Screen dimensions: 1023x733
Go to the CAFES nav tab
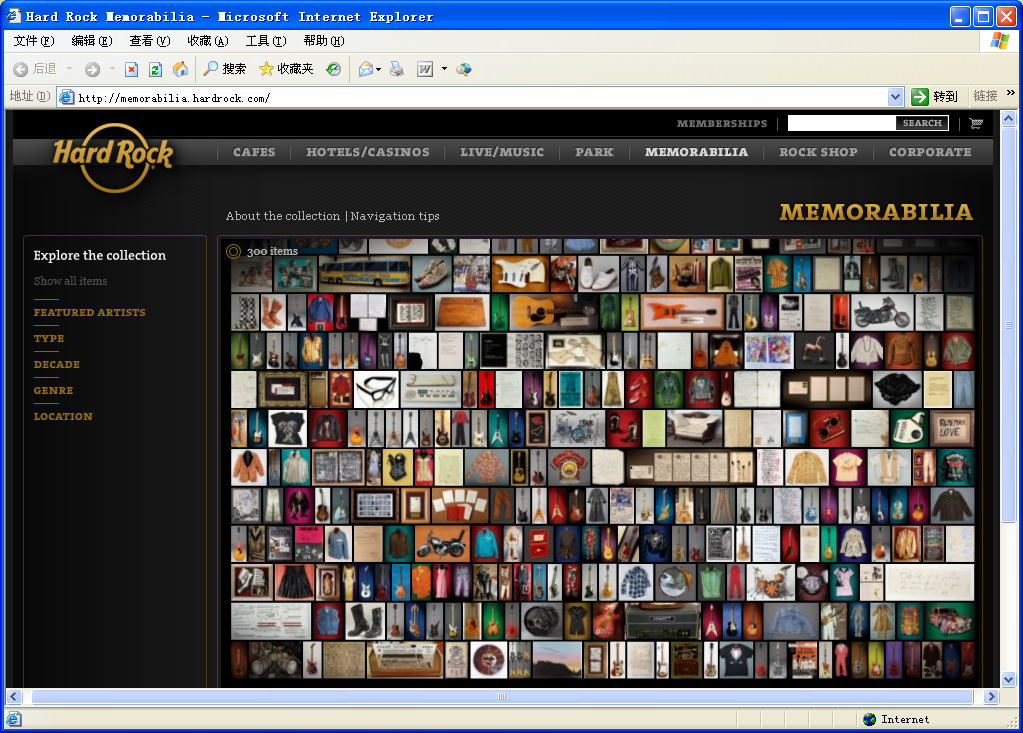point(254,152)
